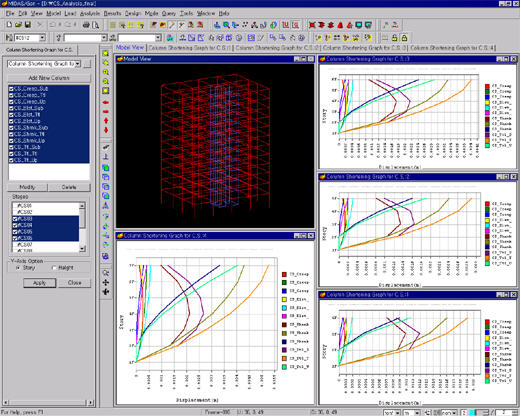The height and width of the screenshot is (417, 521).
Task: Open the Print Preview toolbar icon
Action: pyautogui.click(x=95, y=25)
